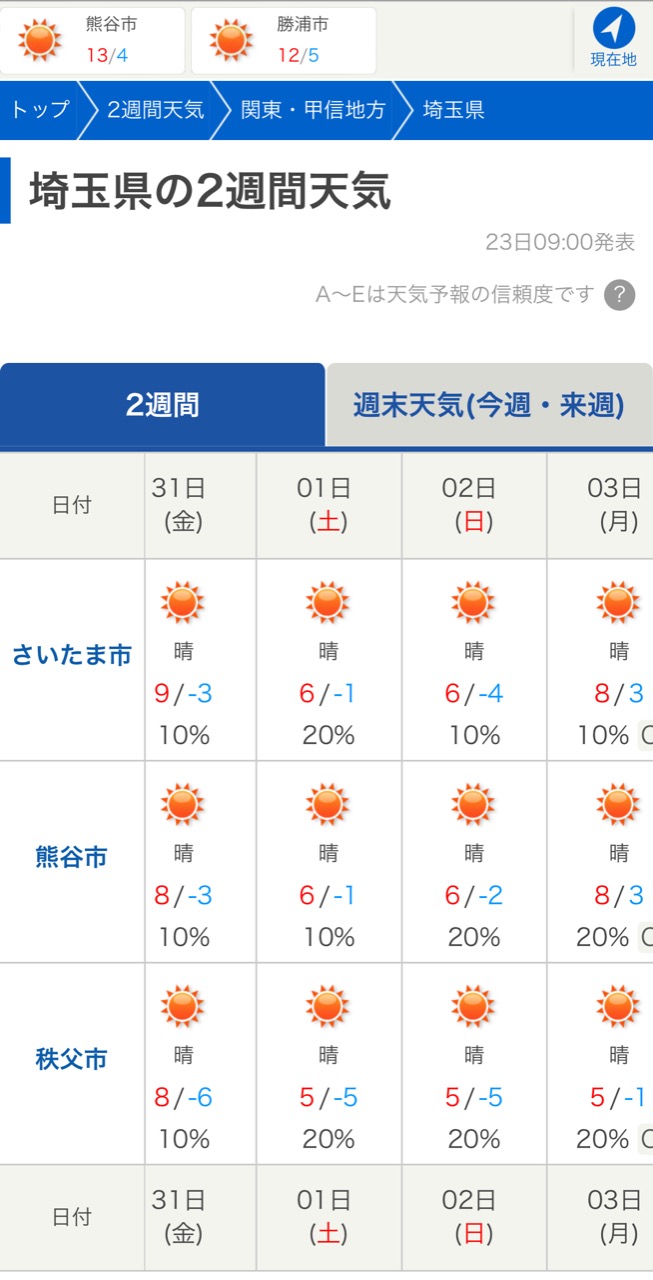Go to トップ breadcrumb

40,110
